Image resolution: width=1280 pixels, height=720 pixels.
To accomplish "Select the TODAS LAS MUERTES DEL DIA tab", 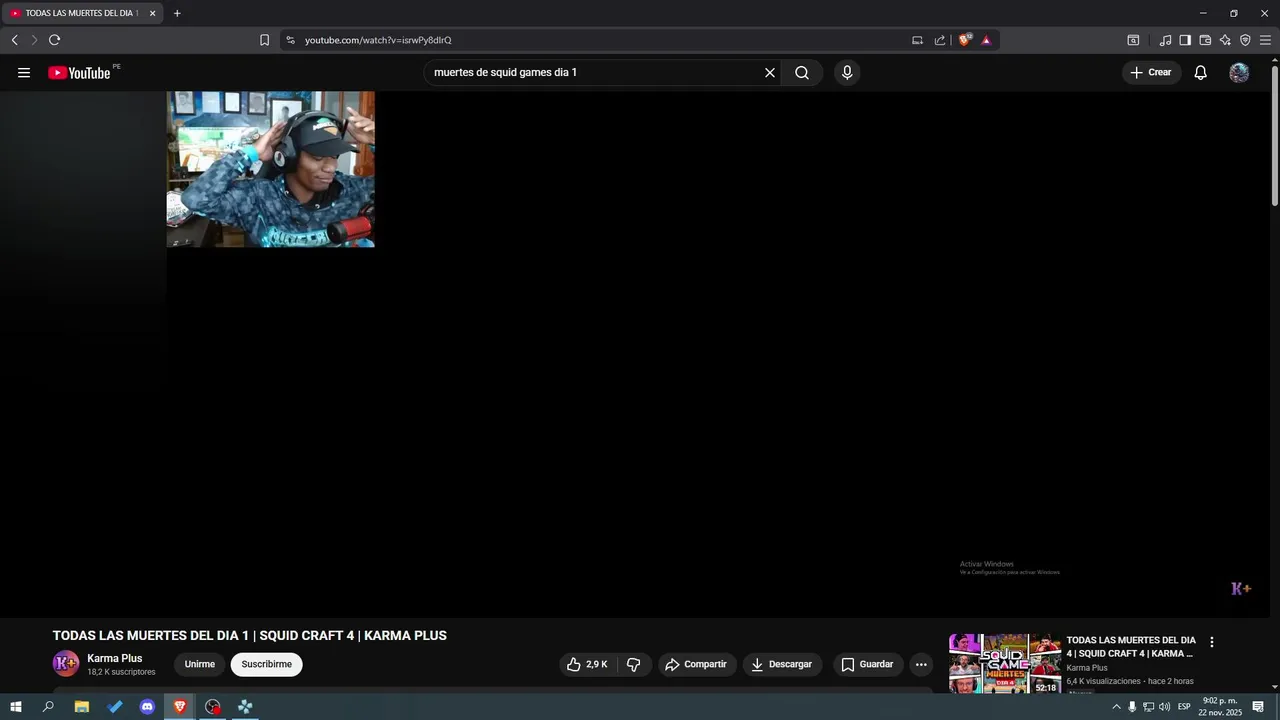I will (82, 13).
